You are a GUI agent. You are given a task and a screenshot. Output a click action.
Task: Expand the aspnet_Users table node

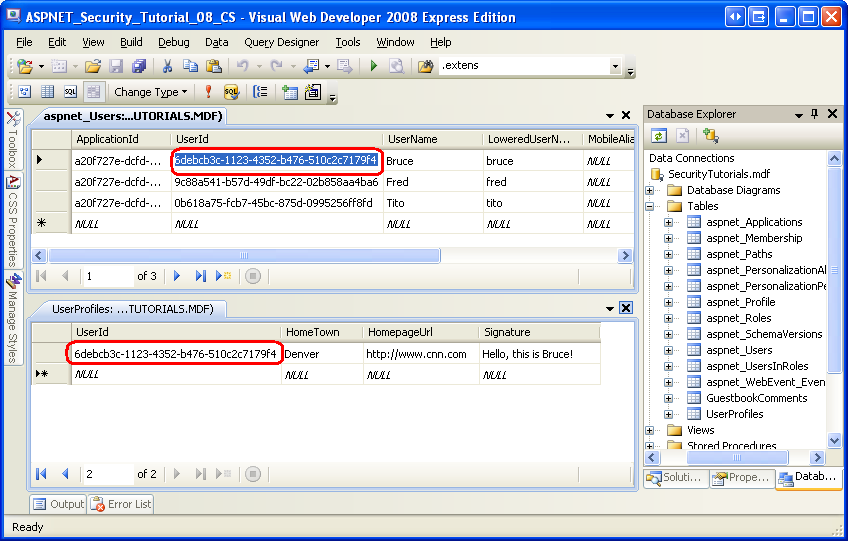[x=668, y=351]
